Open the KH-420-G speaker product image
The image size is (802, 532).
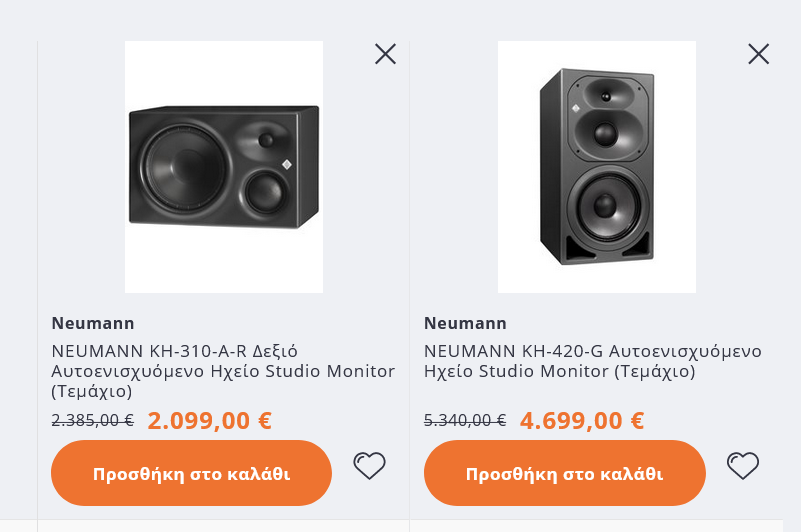596,166
